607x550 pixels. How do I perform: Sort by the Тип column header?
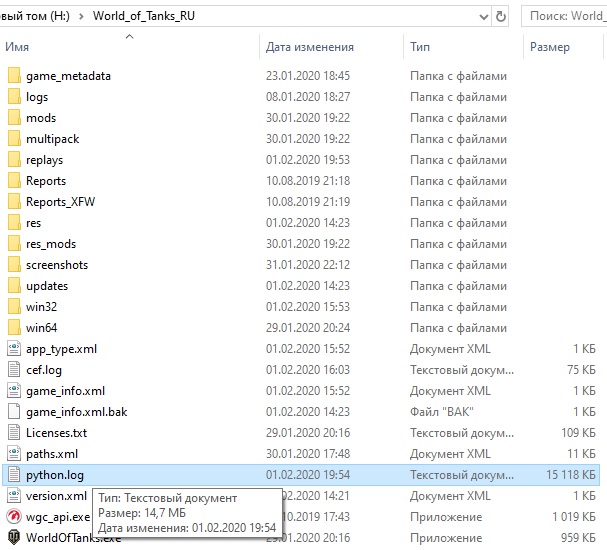click(420, 47)
